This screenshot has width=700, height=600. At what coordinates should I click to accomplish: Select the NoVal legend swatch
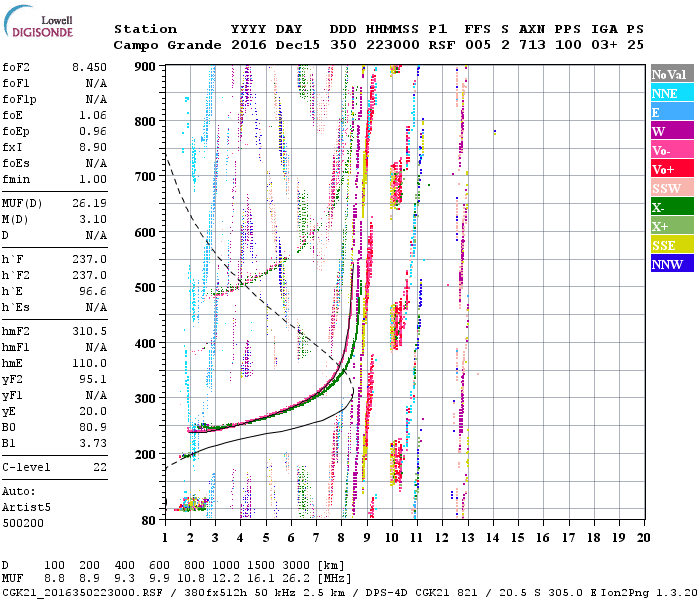672,74
